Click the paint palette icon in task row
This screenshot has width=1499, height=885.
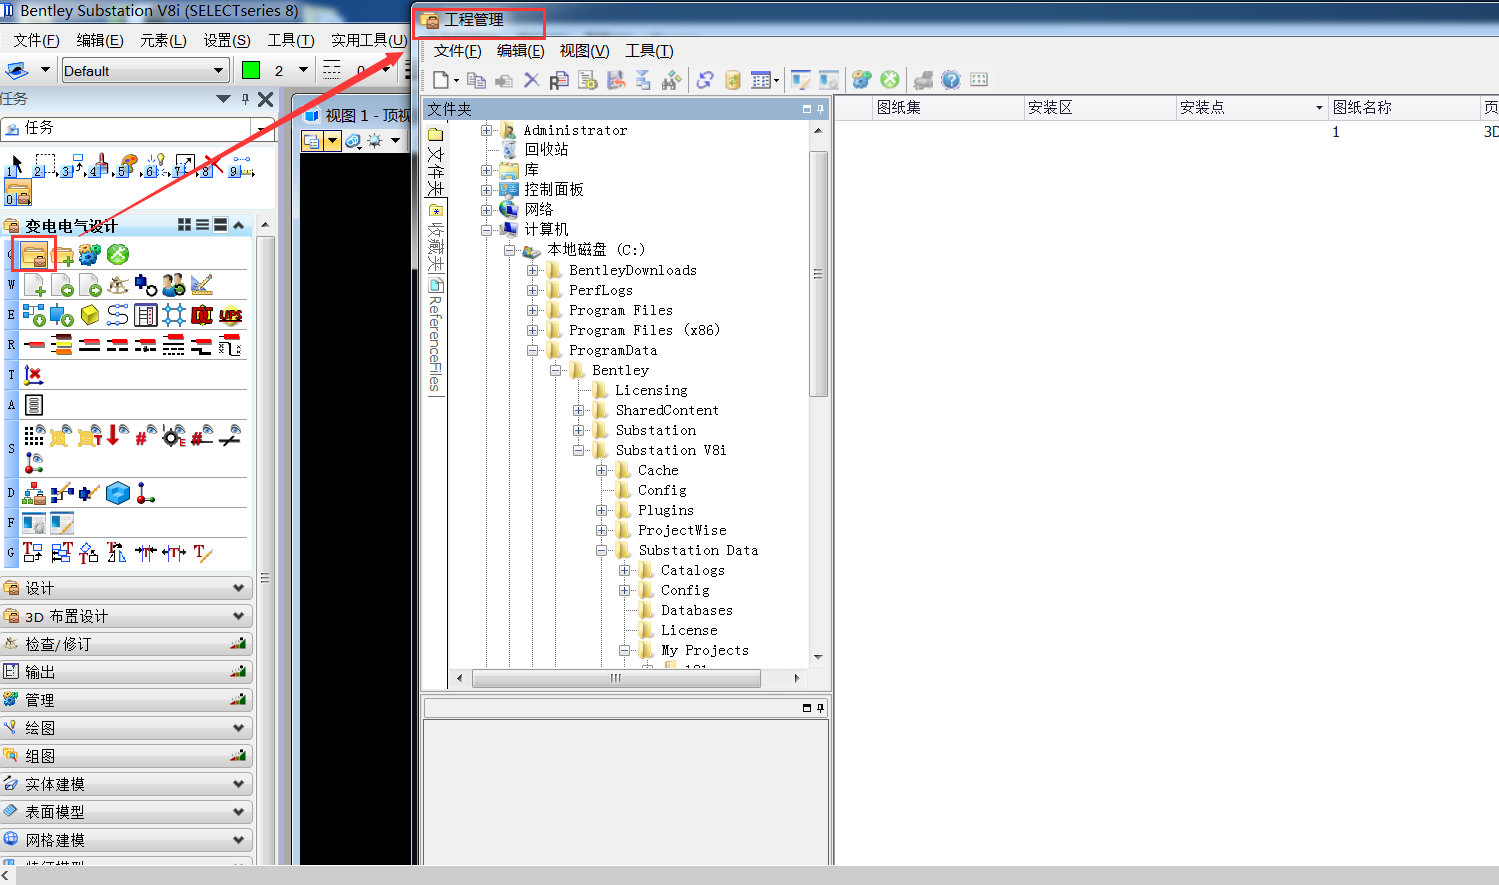coord(128,164)
